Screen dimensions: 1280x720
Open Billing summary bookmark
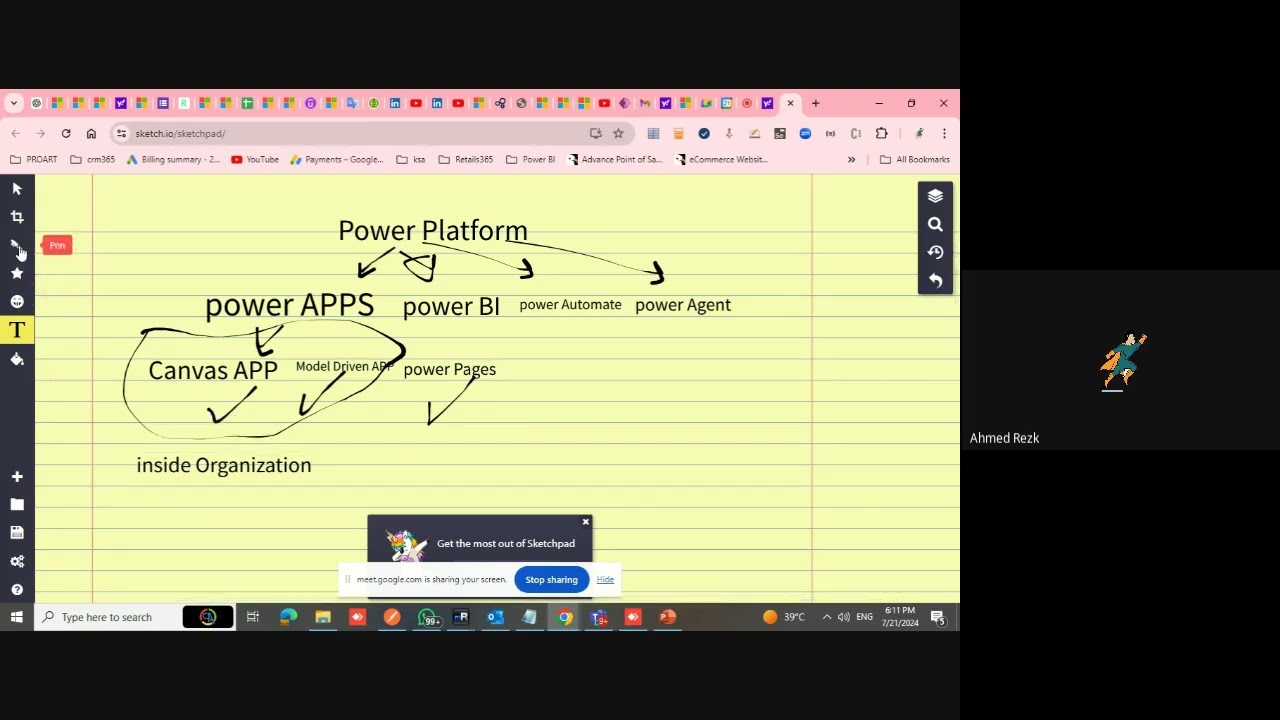click(173, 159)
